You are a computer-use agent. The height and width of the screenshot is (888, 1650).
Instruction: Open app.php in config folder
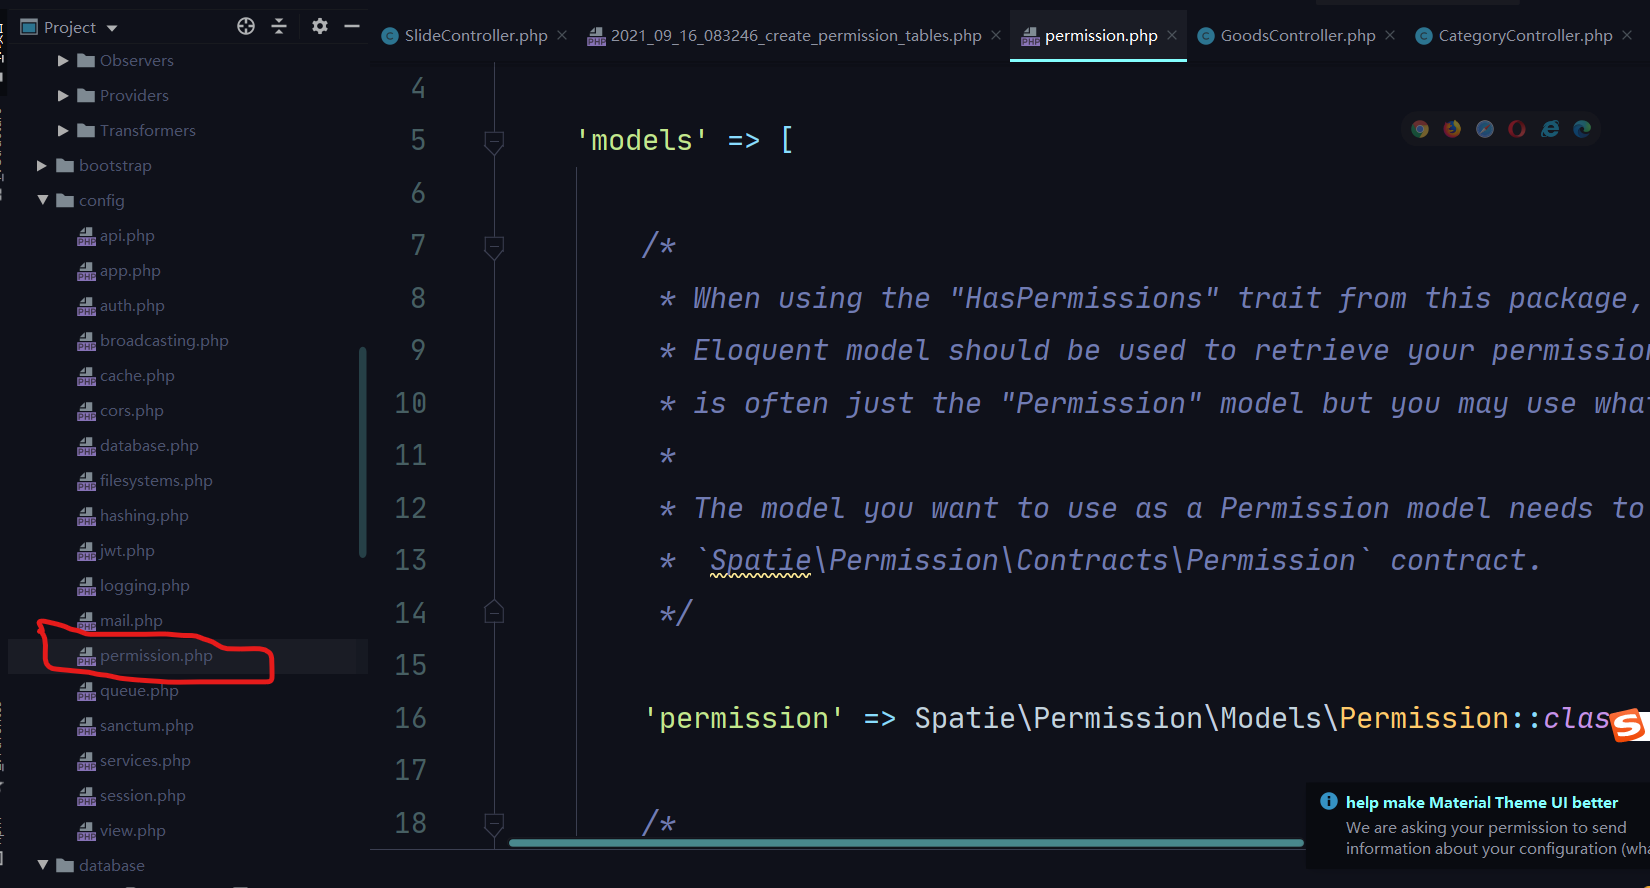[130, 271]
